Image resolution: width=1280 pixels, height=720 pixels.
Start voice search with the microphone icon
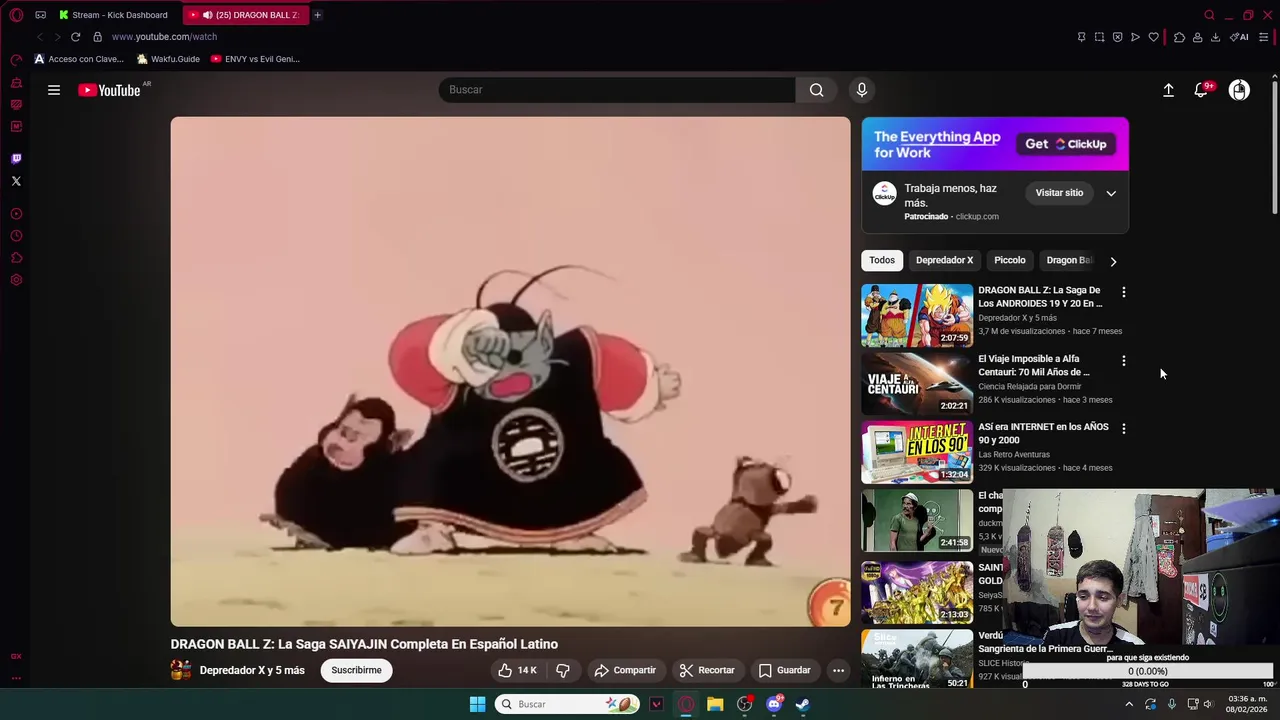pos(862,90)
